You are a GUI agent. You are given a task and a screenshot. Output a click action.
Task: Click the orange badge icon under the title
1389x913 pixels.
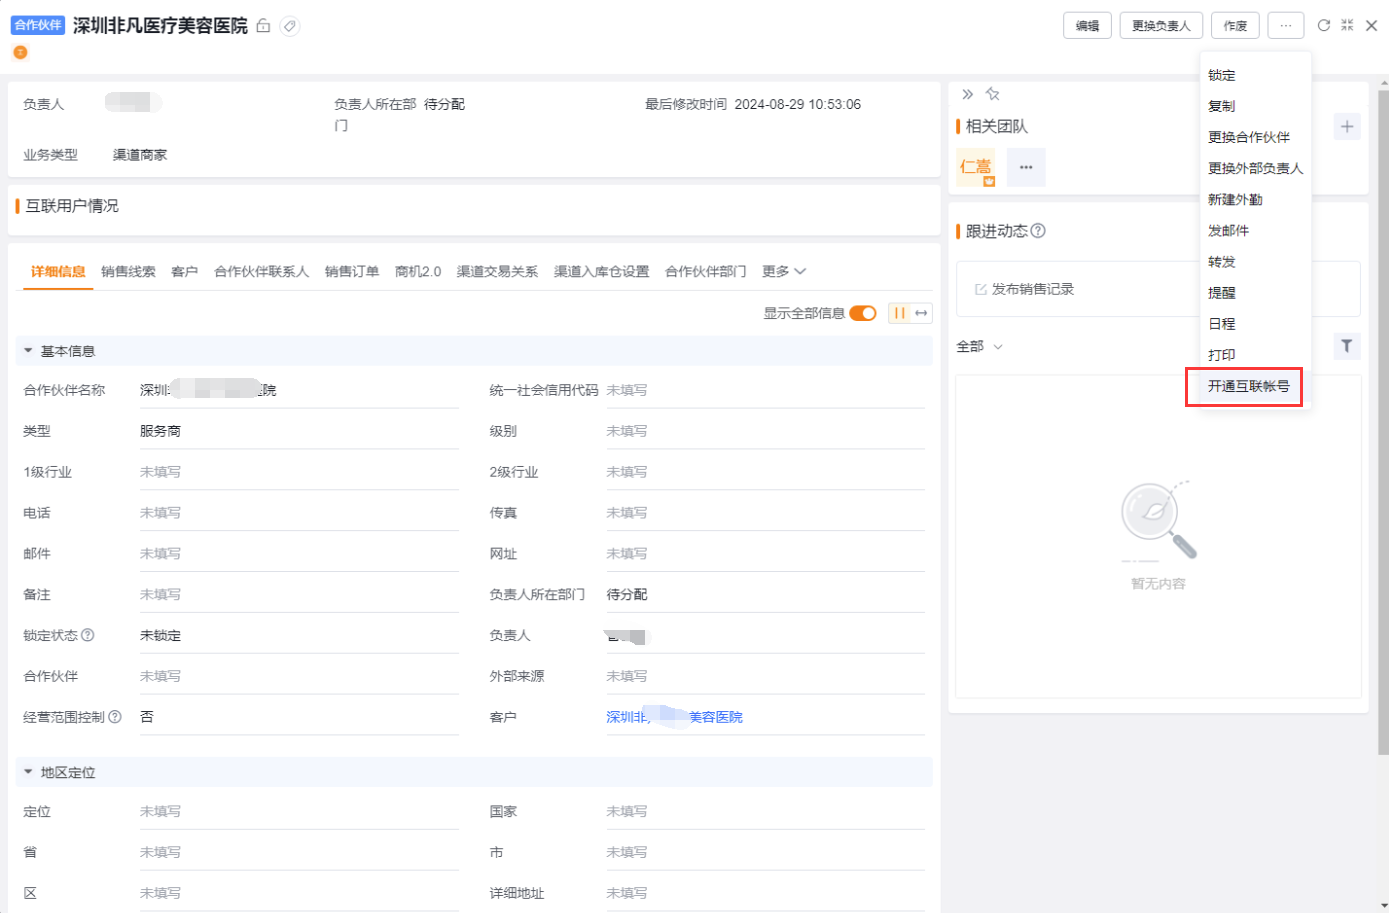[x=20, y=52]
